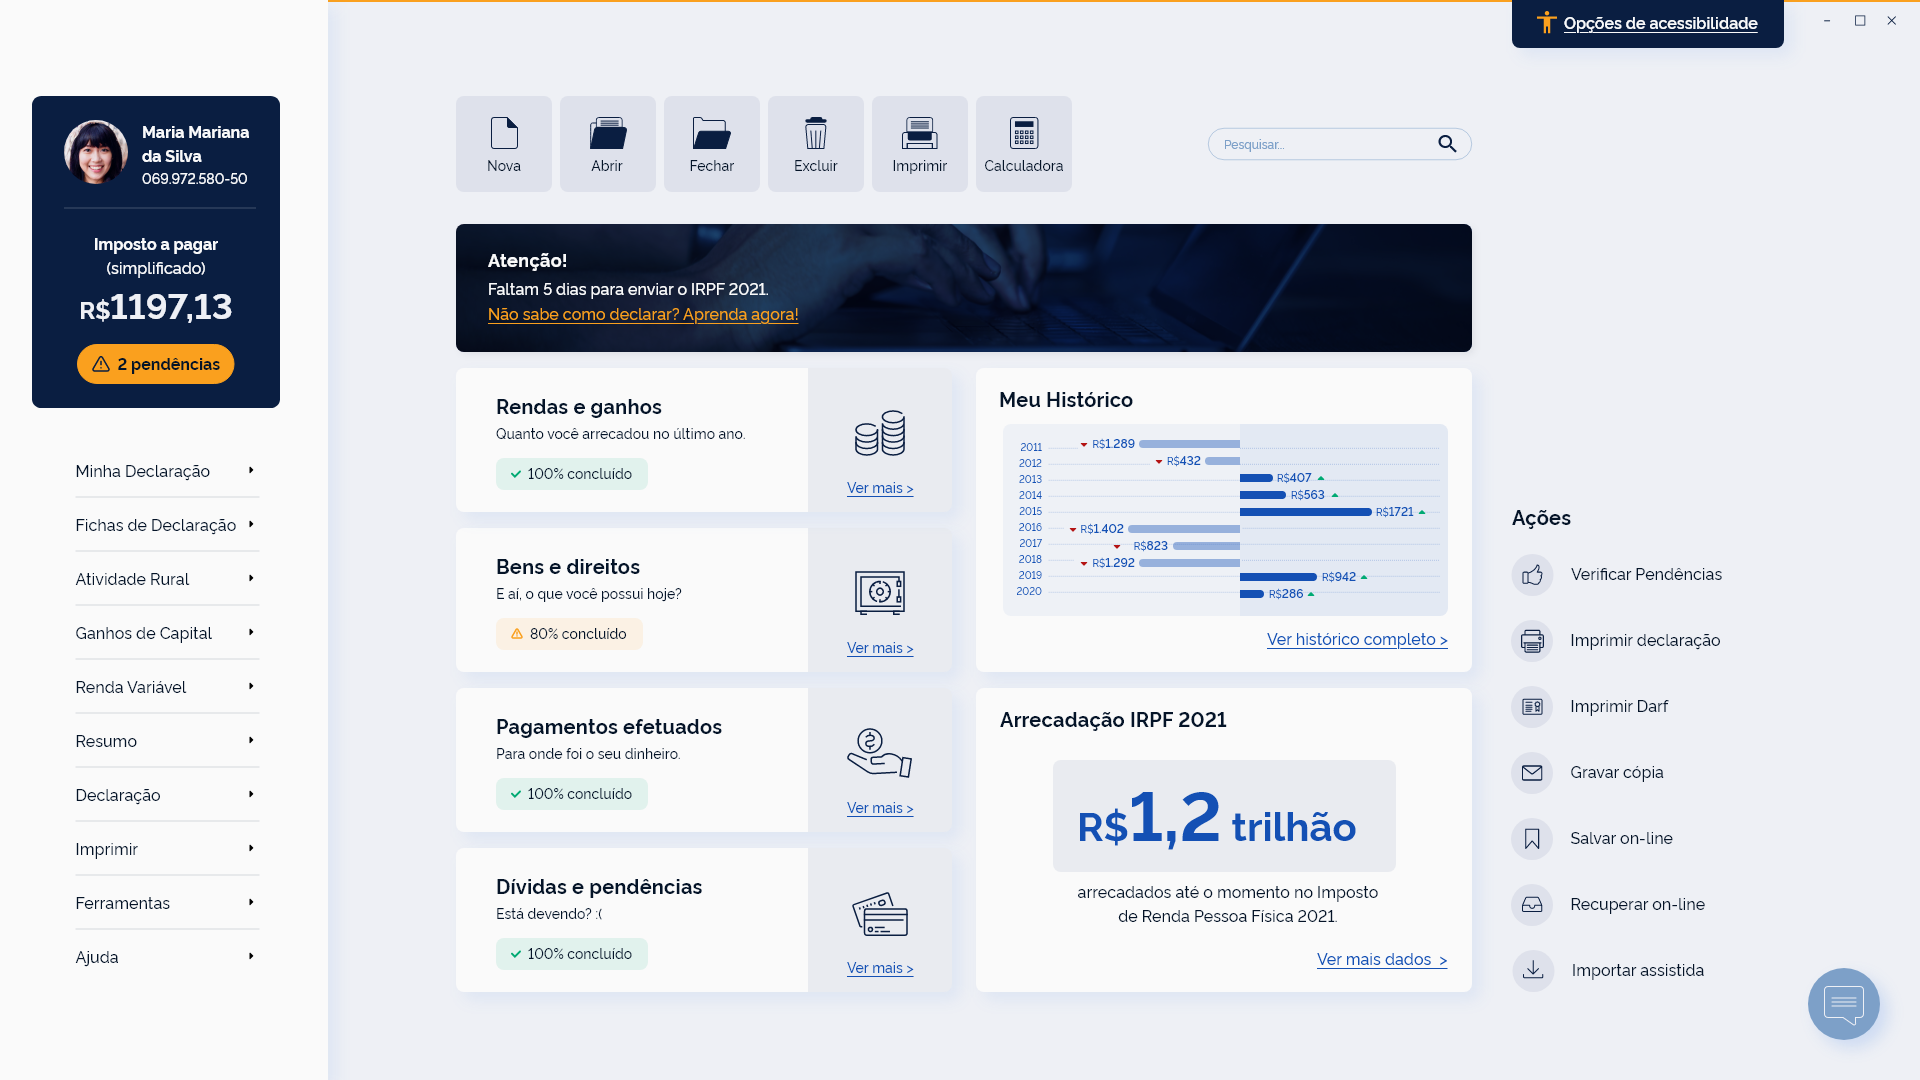Click the Excluir trash icon
Screen dimensions: 1920x1080
815,134
